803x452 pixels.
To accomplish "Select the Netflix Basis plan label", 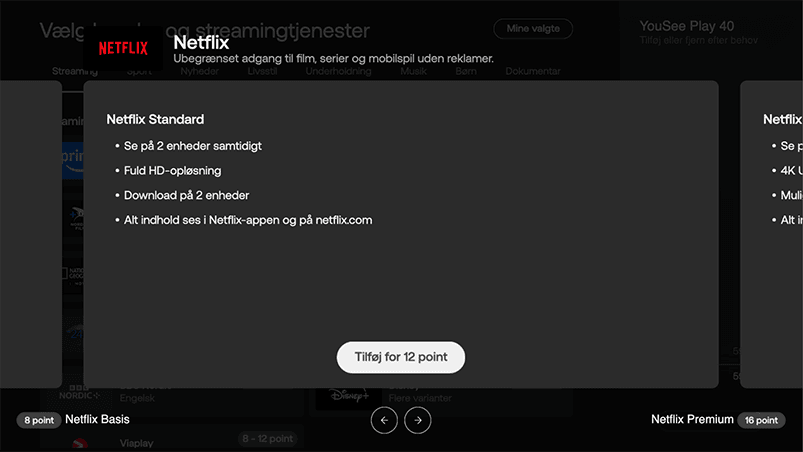I will tap(97, 419).
